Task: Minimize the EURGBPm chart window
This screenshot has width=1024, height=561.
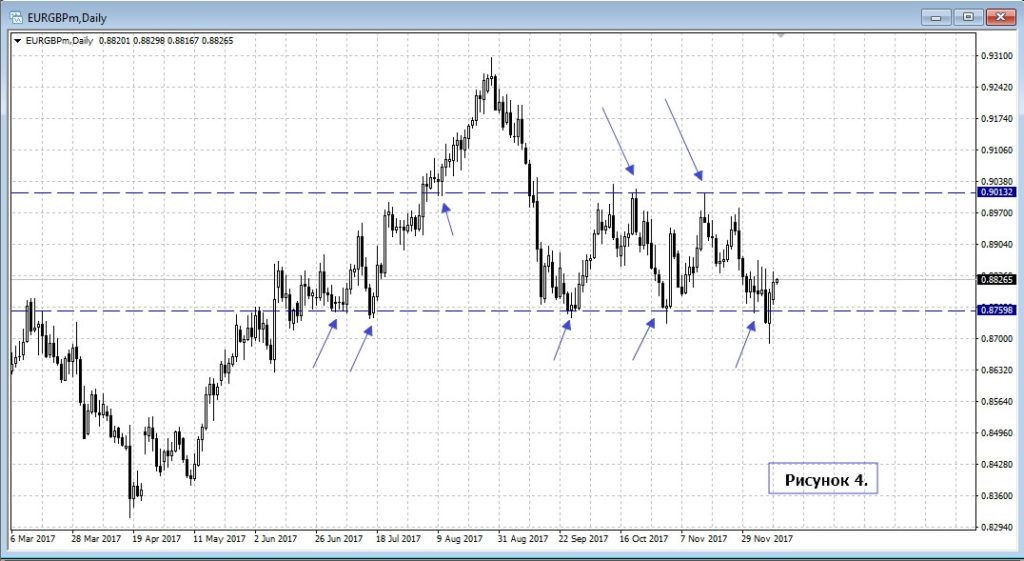Action: tap(935, 16)
